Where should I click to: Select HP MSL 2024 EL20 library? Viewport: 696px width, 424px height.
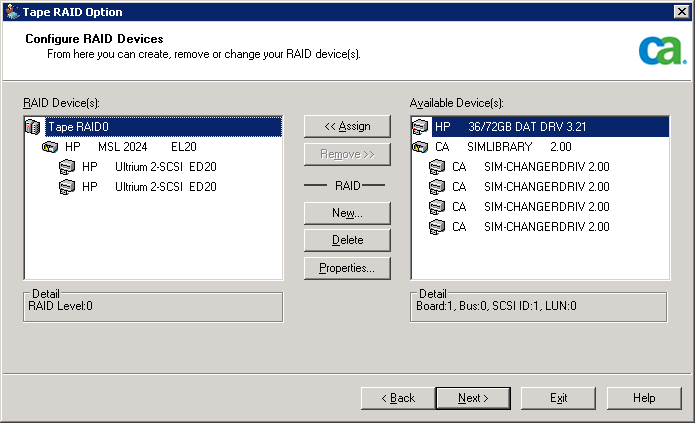[130, 147]
